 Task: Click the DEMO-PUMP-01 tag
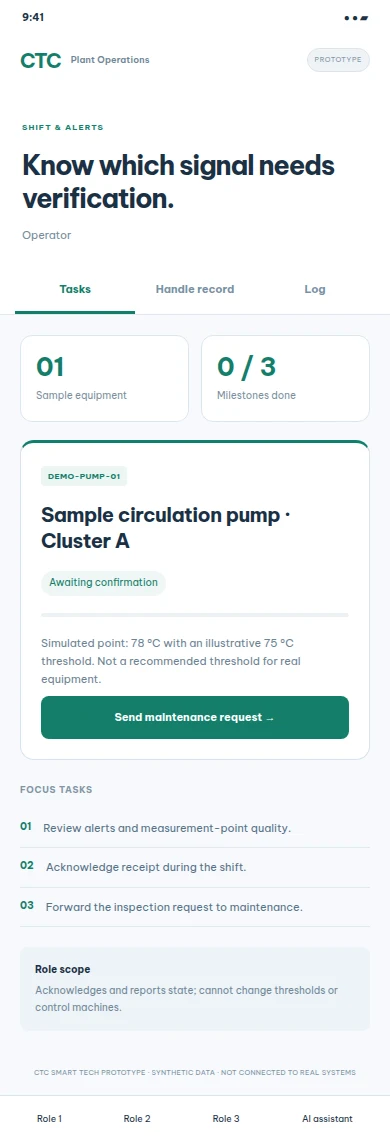[84, 477]
